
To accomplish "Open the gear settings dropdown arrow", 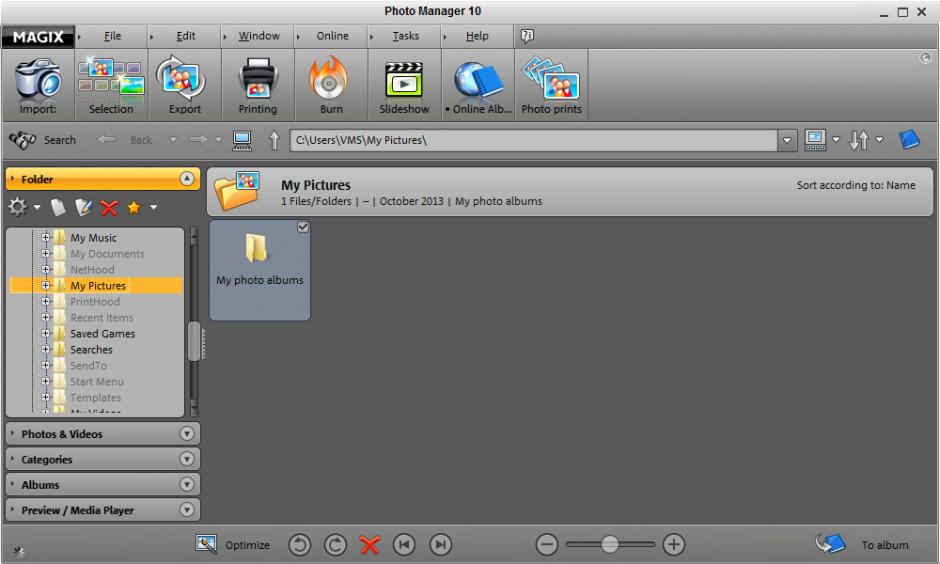I will 37,207.
